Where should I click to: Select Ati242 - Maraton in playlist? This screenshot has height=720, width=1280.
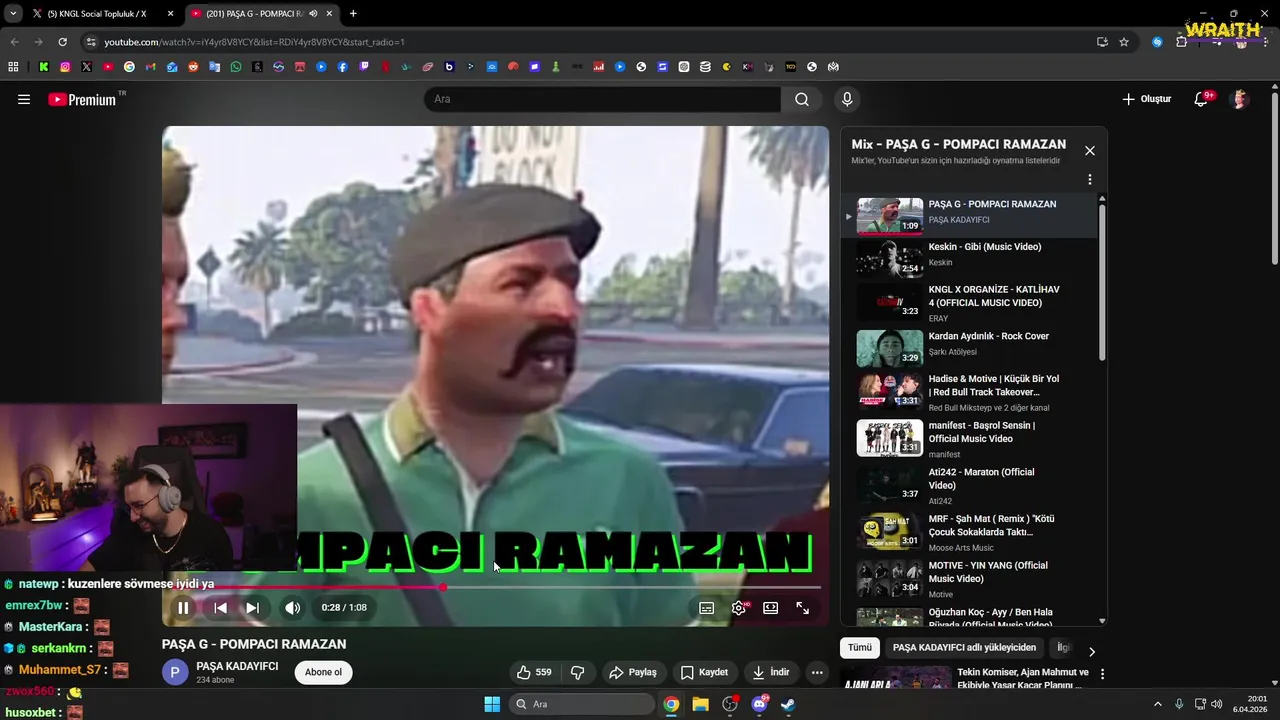[x=970, y=486]
